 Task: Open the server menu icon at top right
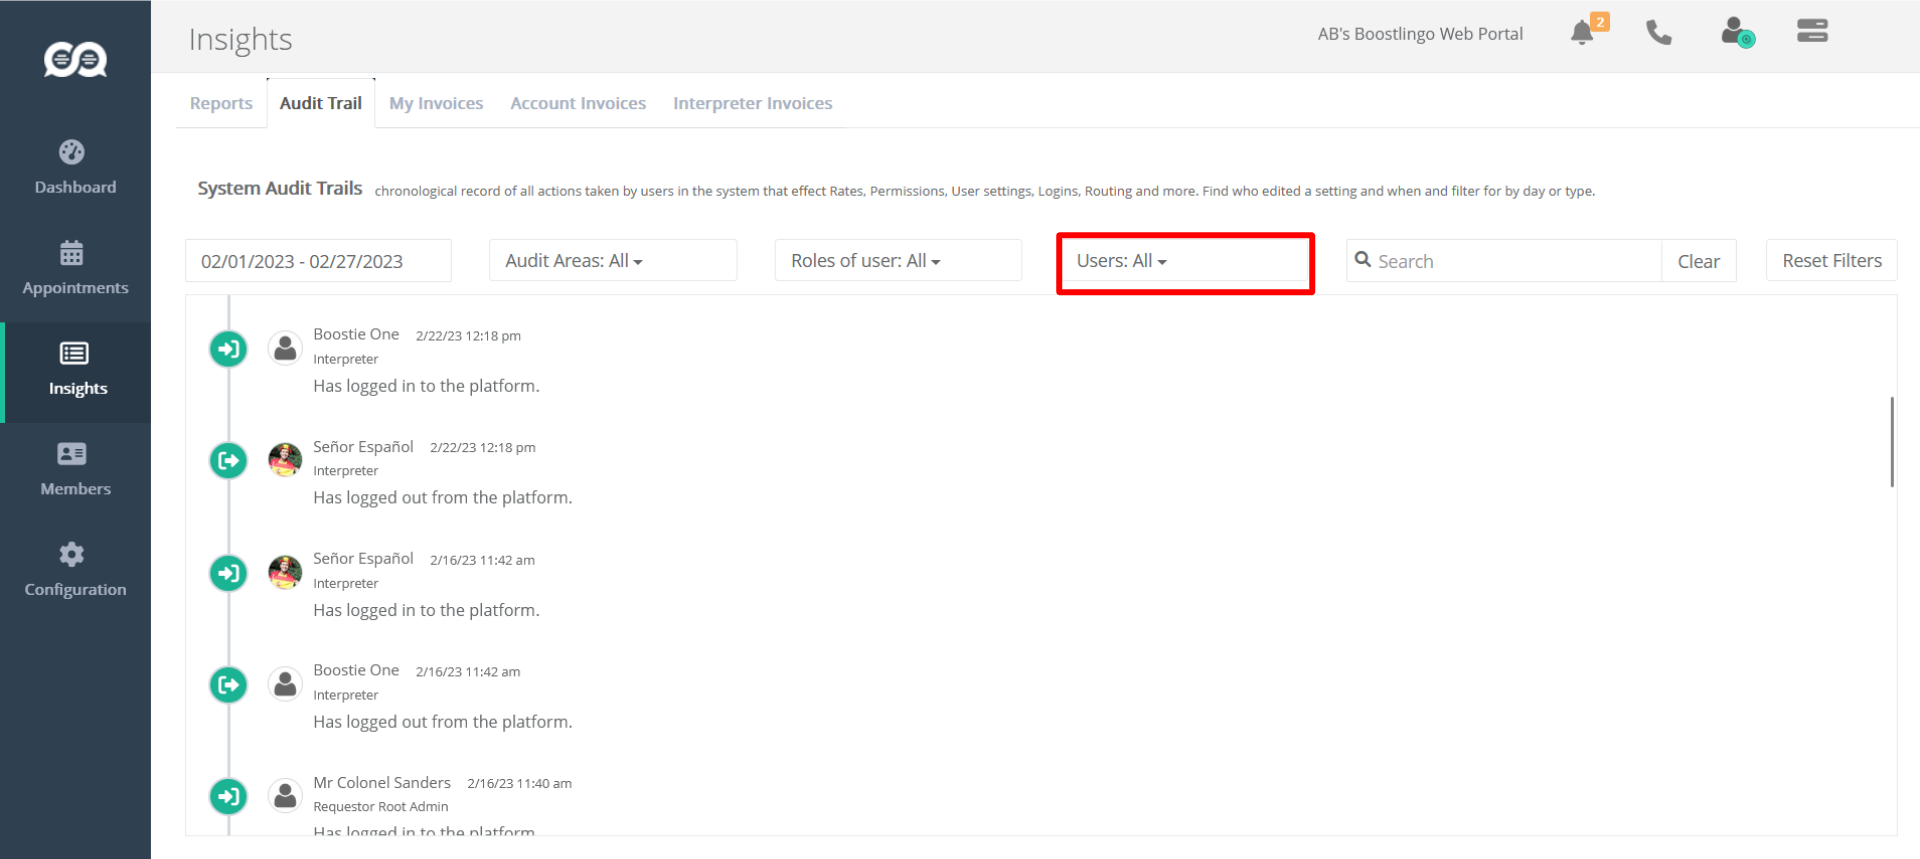1812,31
